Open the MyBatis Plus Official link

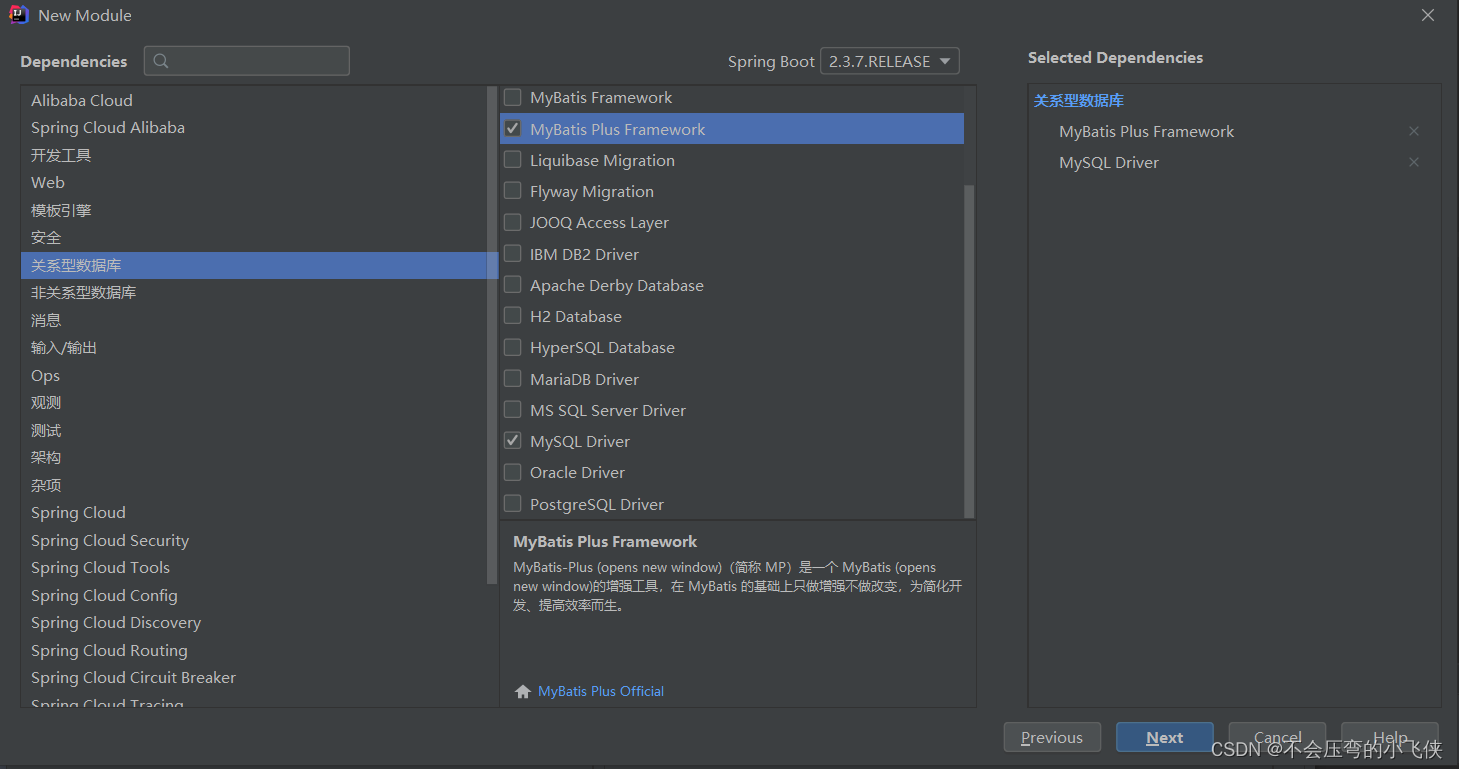(x=601, y=691)
